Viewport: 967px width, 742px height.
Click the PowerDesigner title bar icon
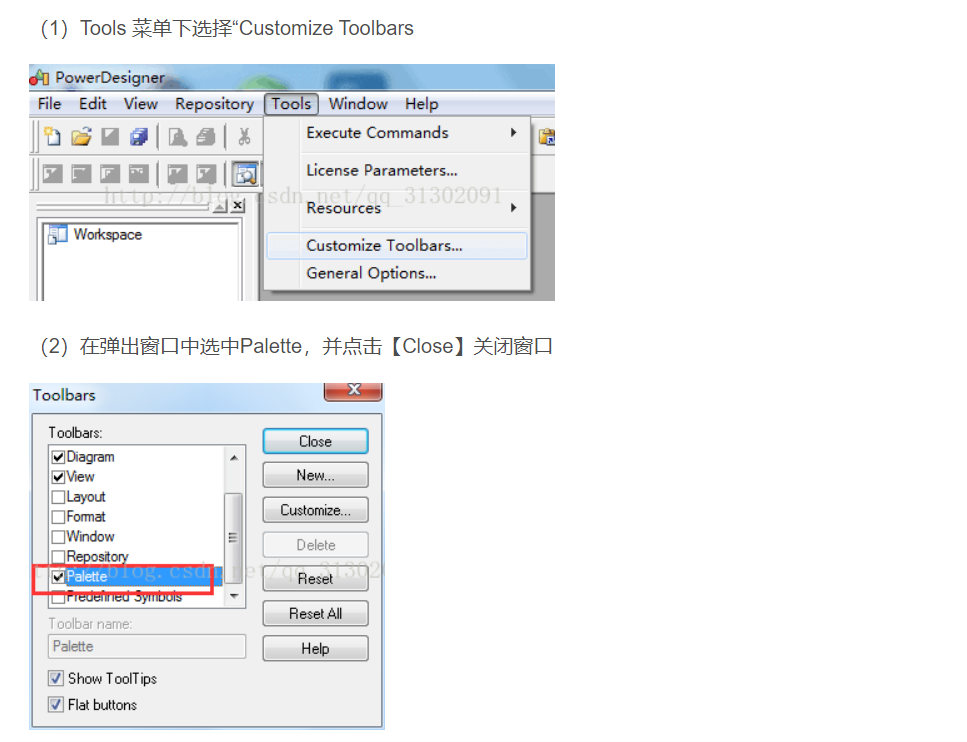39,78
